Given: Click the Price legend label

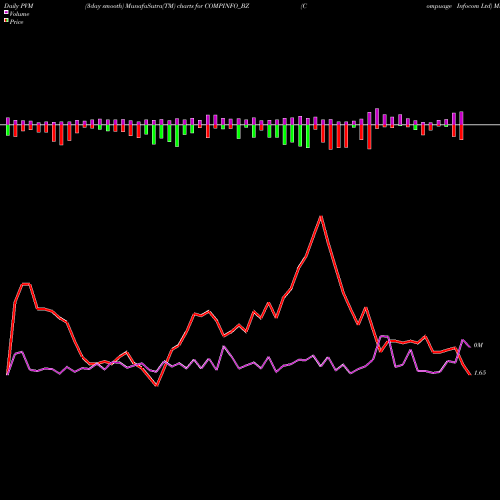Looking at the screenshot, I should click(16, 22).
